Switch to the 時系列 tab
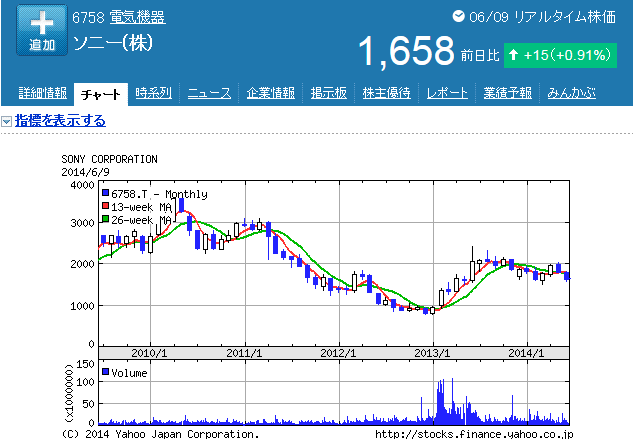Image resolution: width=633 pixels, height=439 pixels. click(153, 93)
